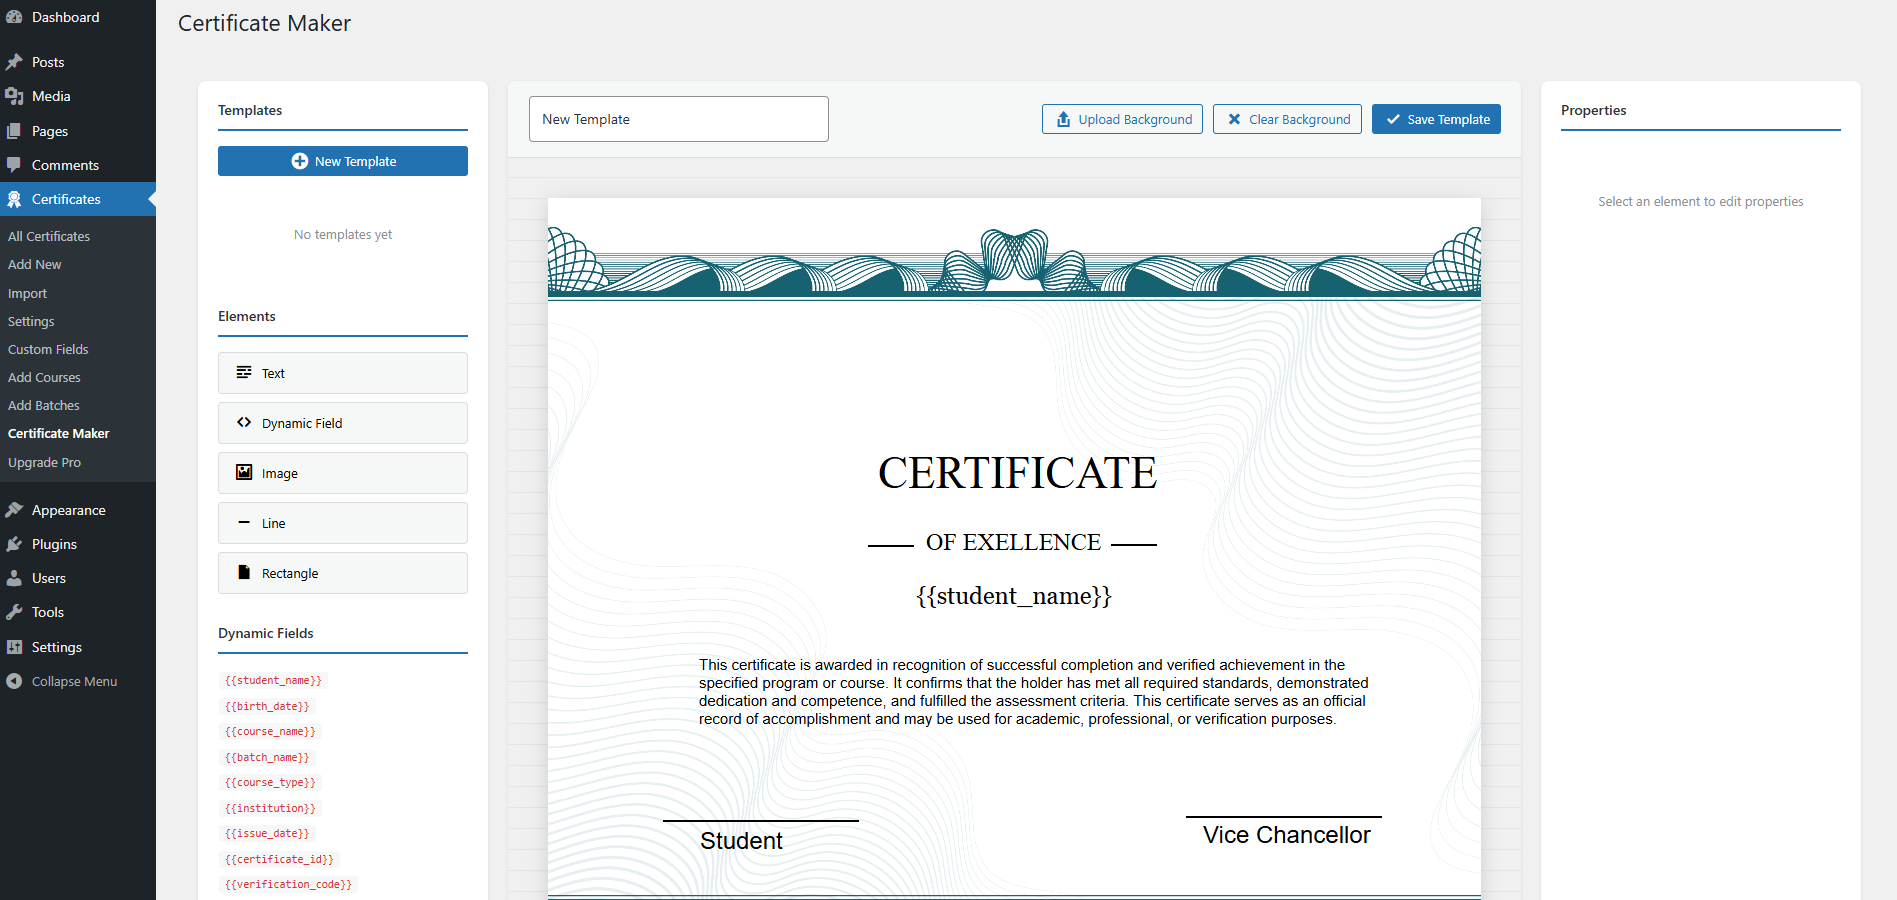Click the Upgrade Pro link
The width and height of the screenshot is (1897, 900).
(x=44, y=462)
